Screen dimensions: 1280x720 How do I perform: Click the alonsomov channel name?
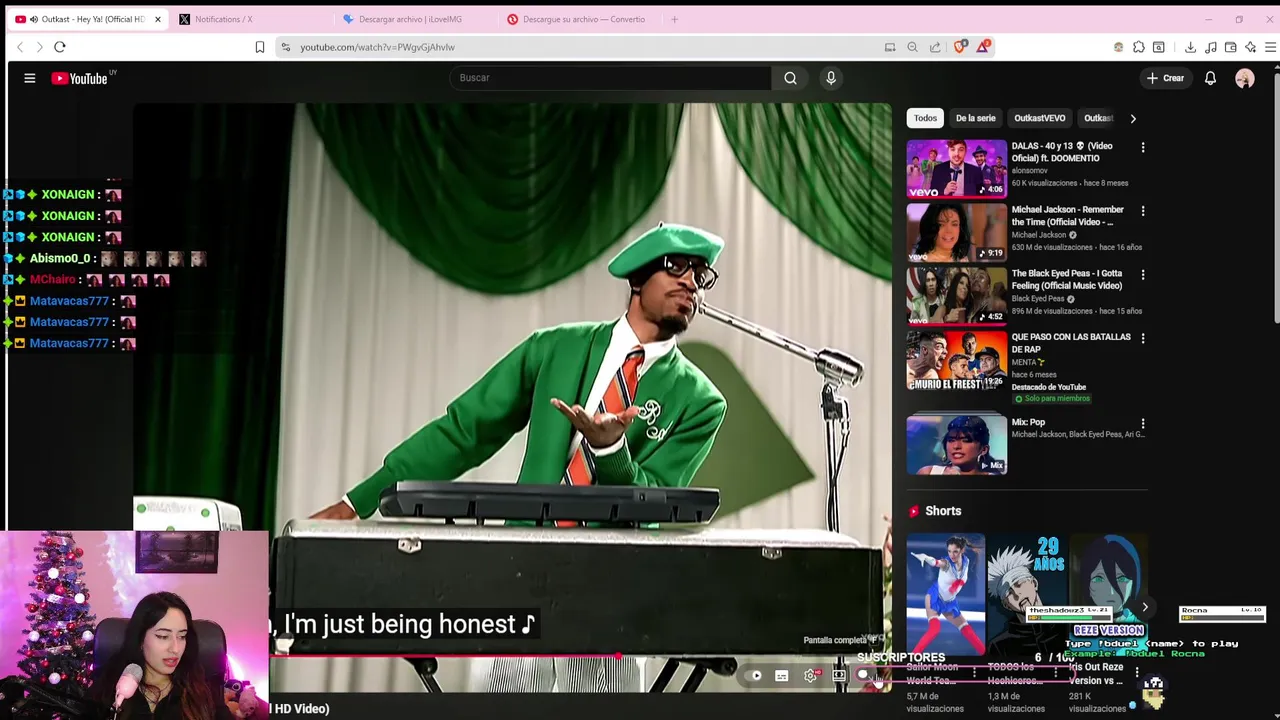pos(1029,171)
